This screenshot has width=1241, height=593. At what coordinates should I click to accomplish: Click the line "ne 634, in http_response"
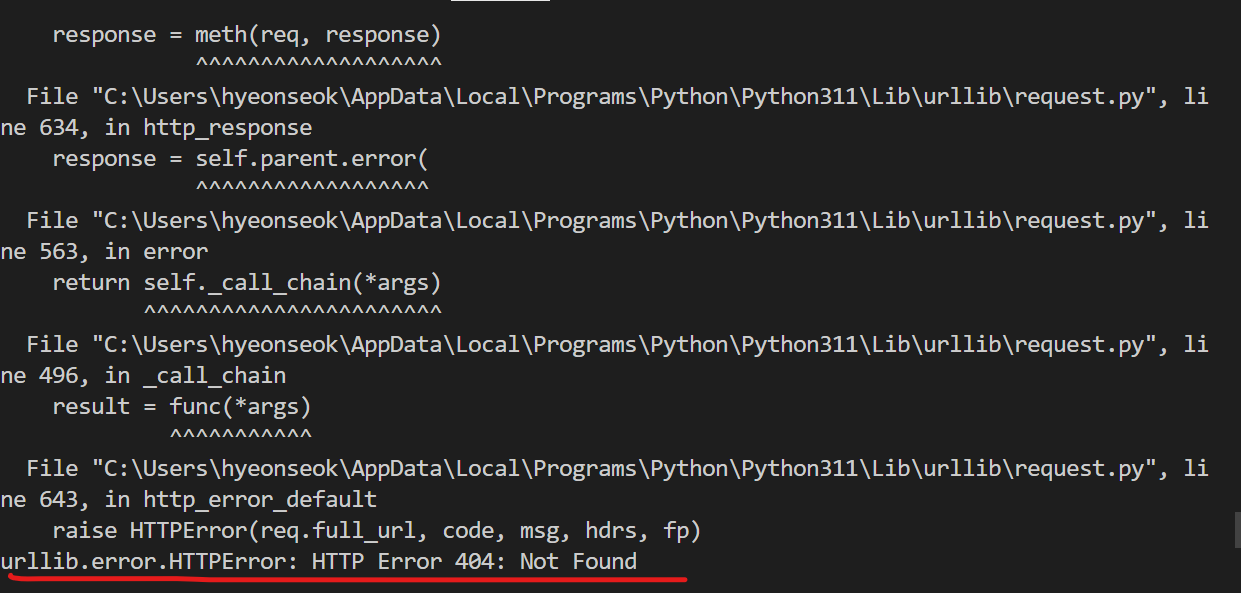(x=157, y=128)
